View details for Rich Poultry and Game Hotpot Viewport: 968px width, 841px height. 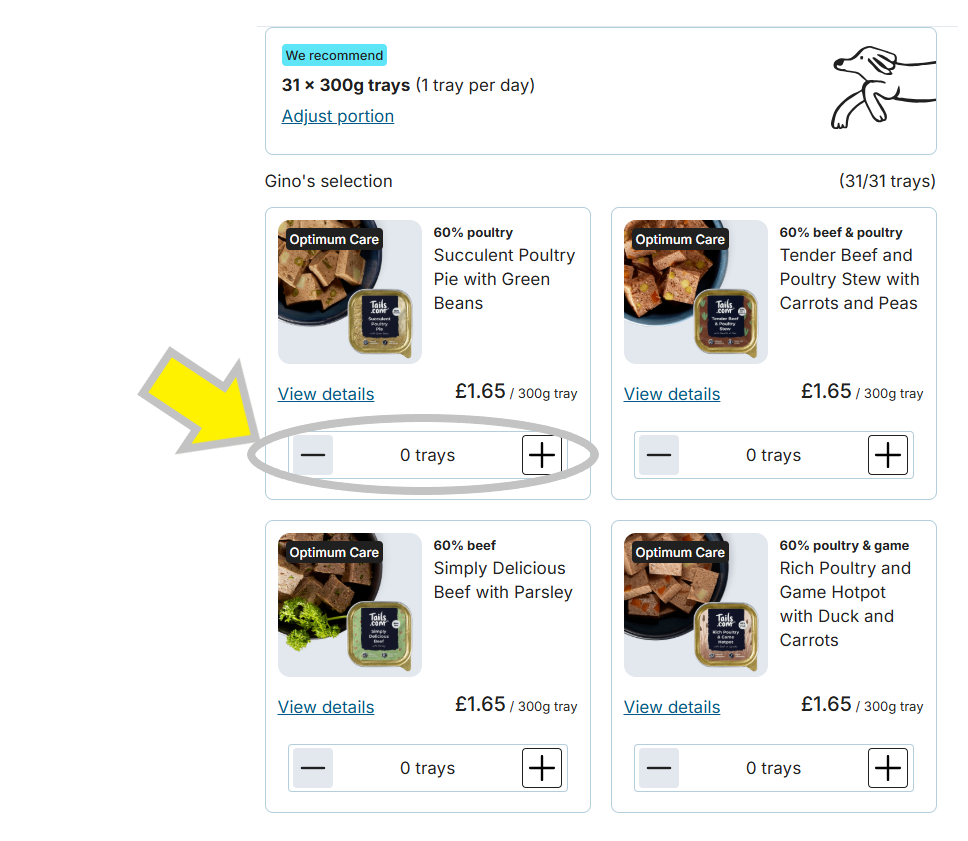click(672, 707)
